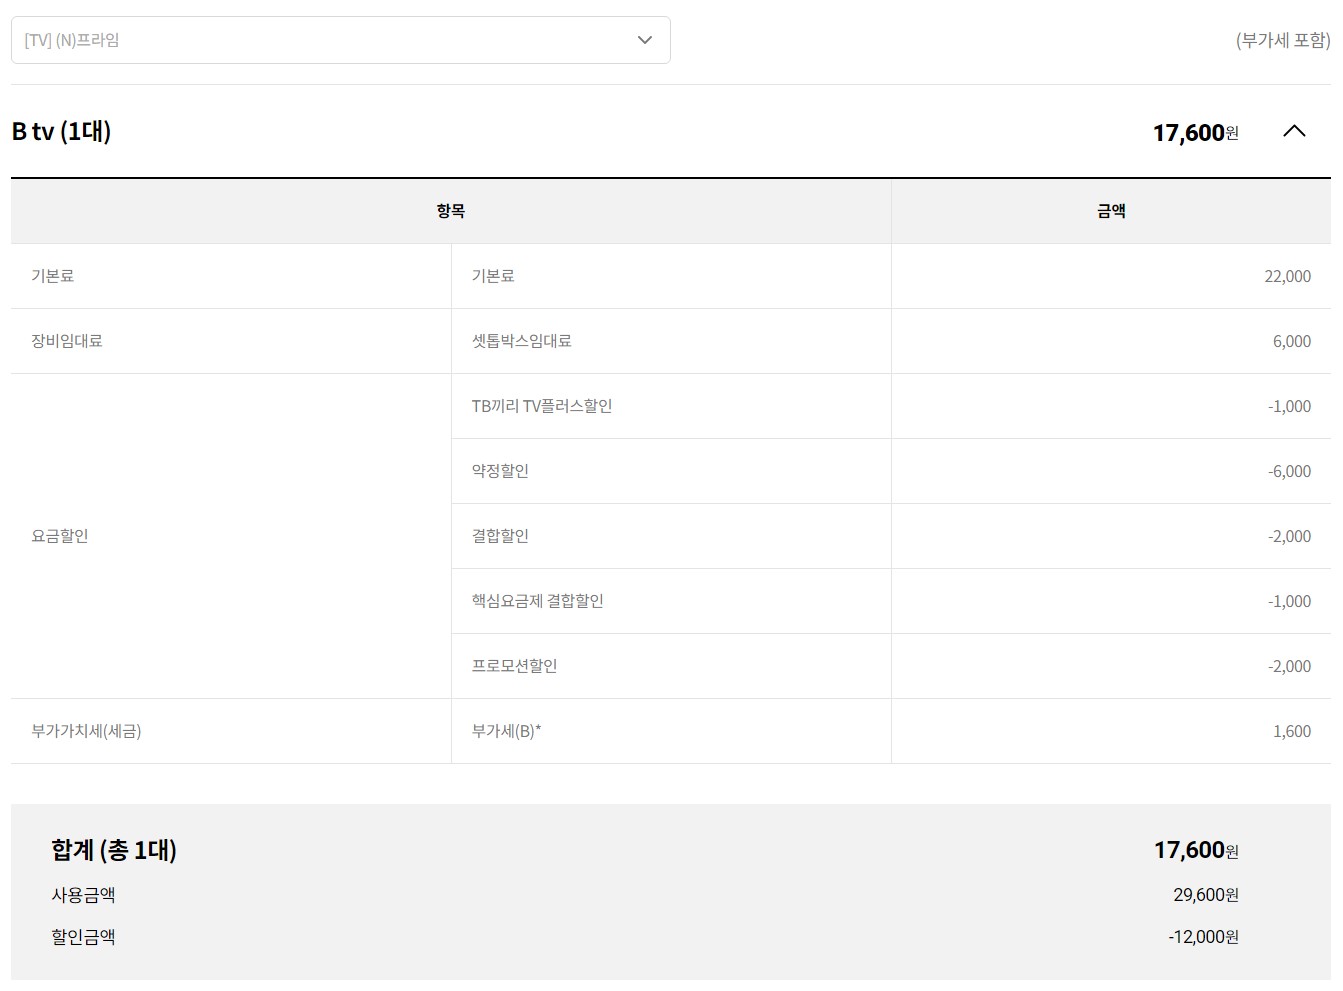The width and height of the screenshot is (1343, 991).
Task: Select the 요금할인 category cell
Action: [x=231, y=536]
